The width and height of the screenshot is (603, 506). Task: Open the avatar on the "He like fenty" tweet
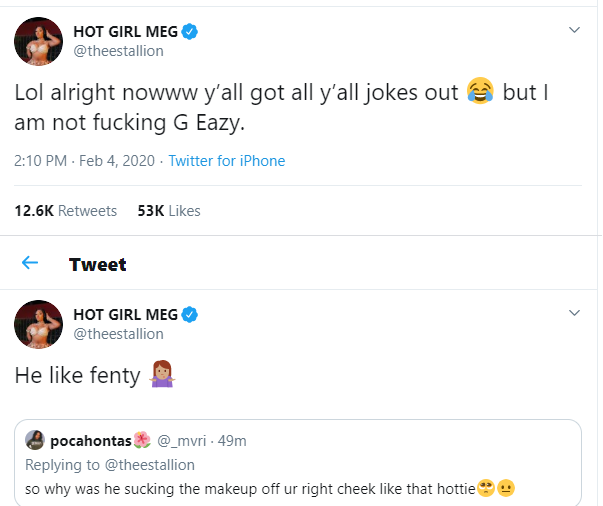pyautogui.click(x=38, y=324)
